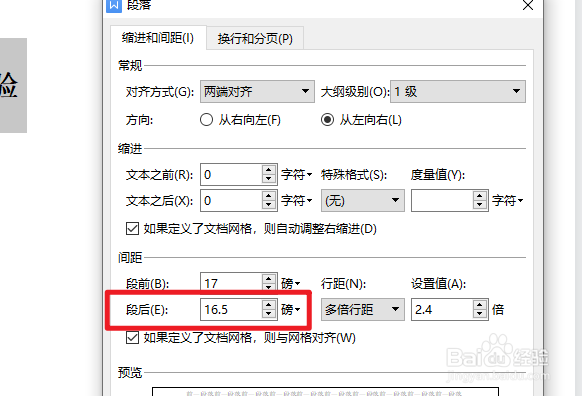This screenshot has width=582, height=396.
Task: Click the 文本之后(X) indent input field
Action: point(231,200)
